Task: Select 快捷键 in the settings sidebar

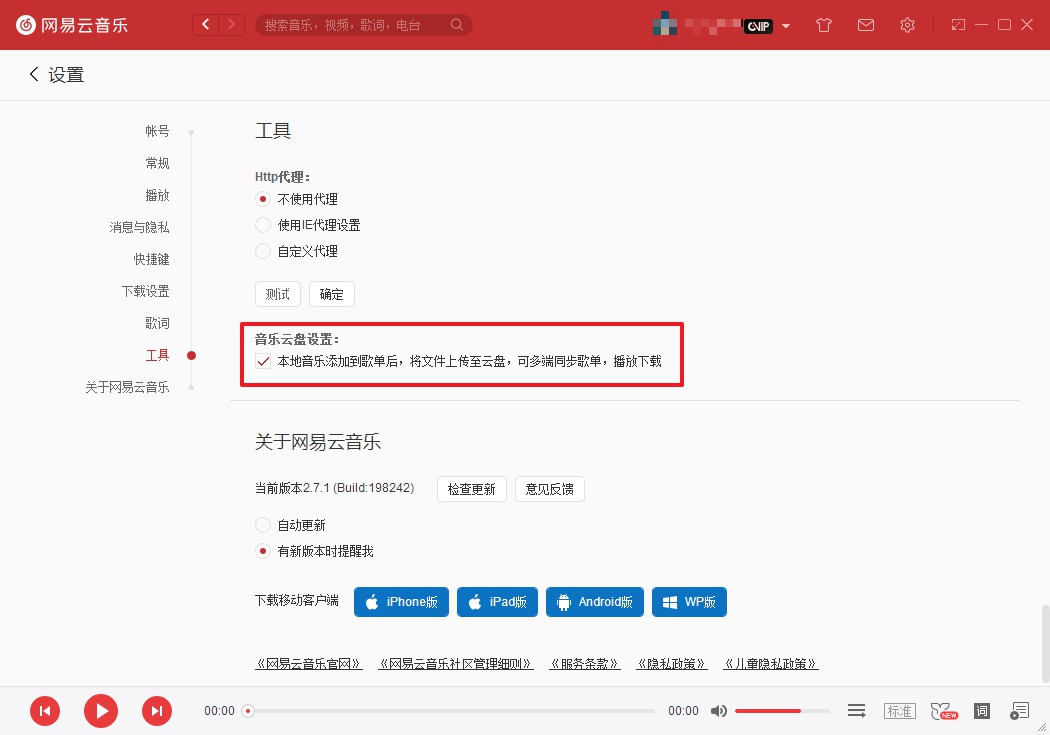Action: coord(151,259)
